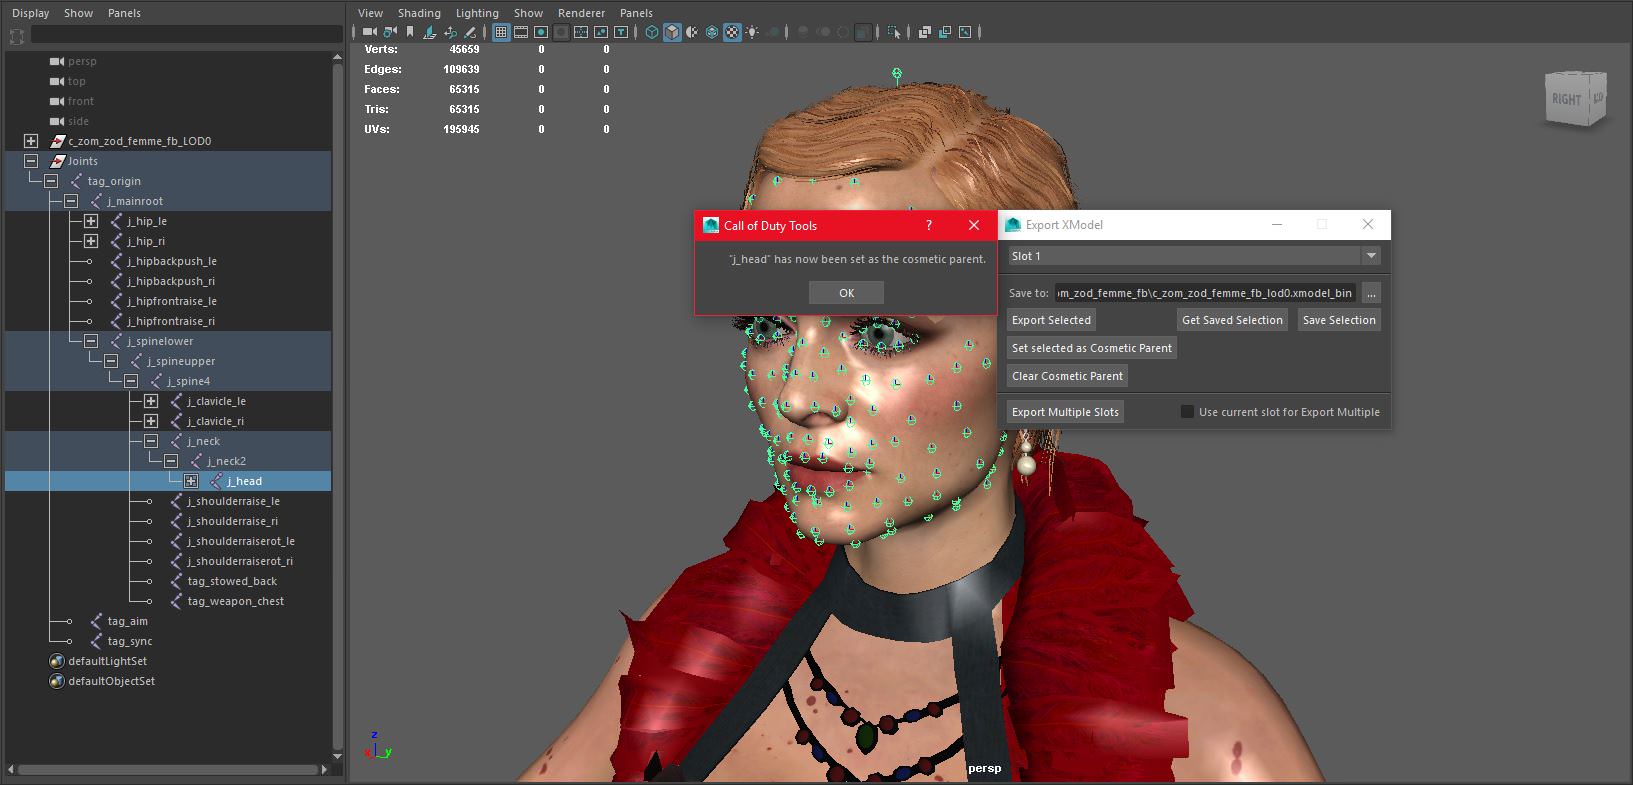Open the viewport Panels menu
The width and height of the screenshot is (1633, 785).
click(x=636, y=13)
